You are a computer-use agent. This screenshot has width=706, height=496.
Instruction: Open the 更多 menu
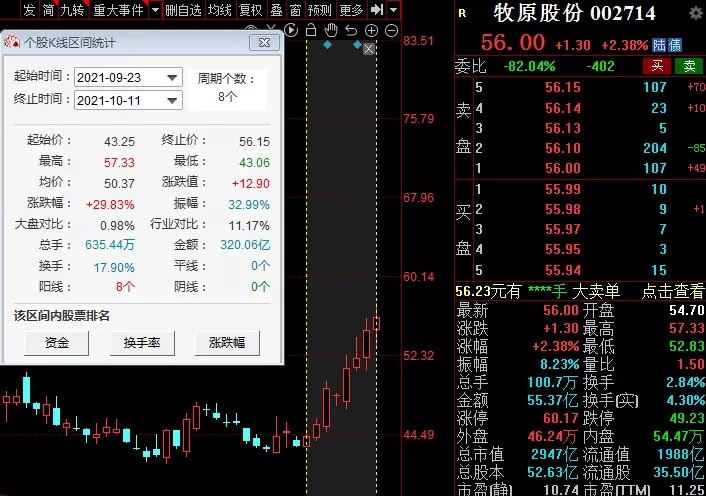click(x=351, y=9)
